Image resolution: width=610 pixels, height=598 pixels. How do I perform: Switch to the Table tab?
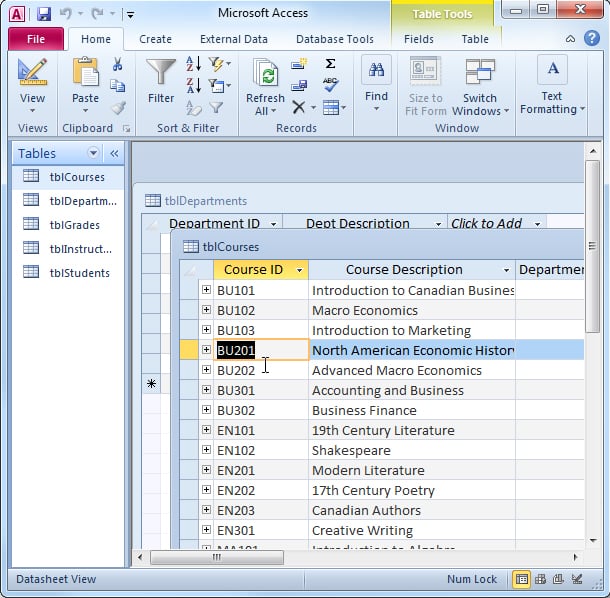pyautogui.click(x=475, y=39)
